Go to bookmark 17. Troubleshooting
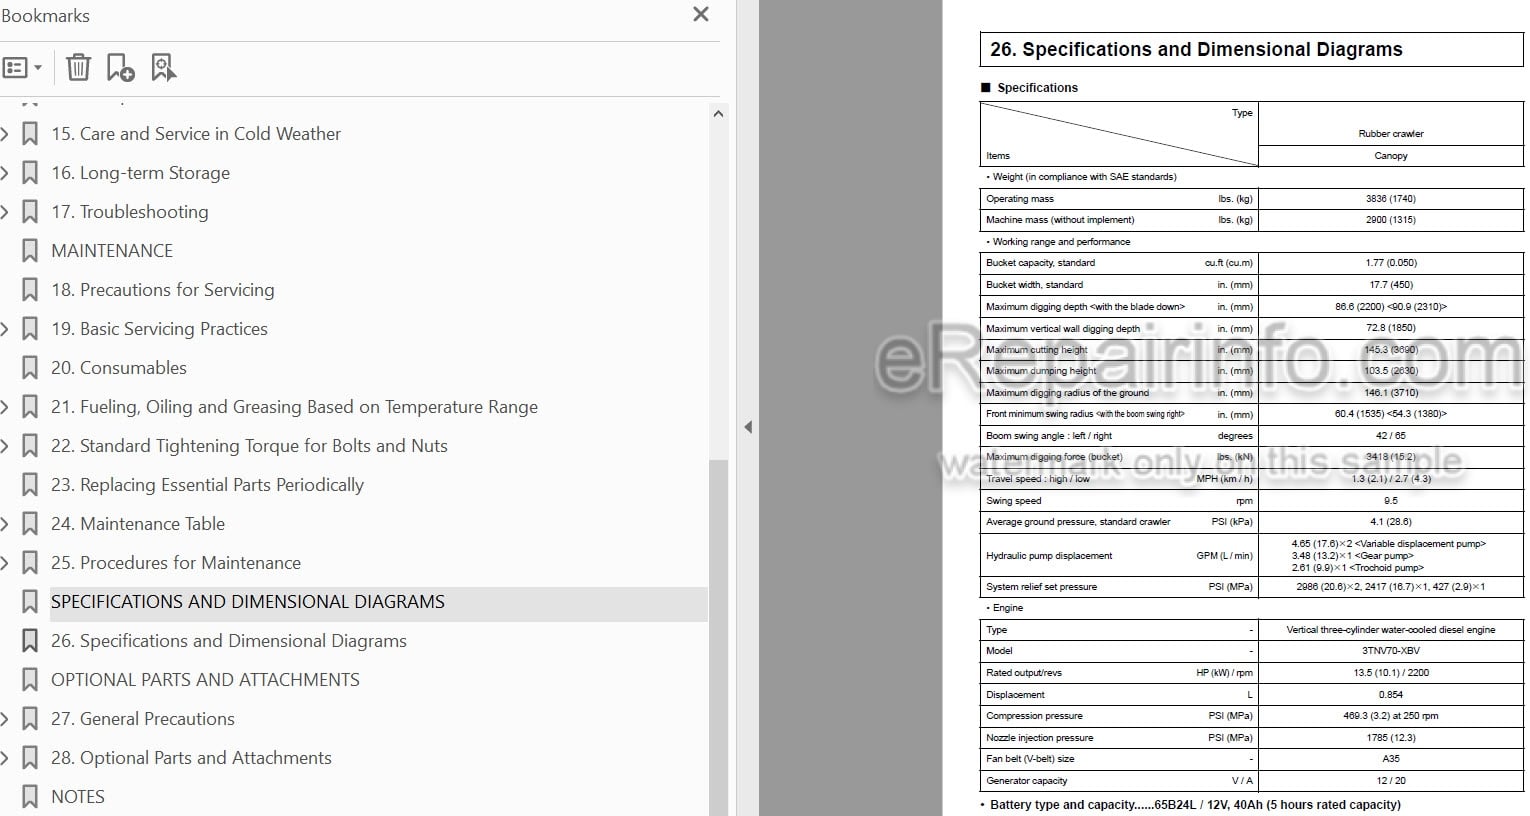Viewport: 1530px width, 816px height. pos(130,212)
